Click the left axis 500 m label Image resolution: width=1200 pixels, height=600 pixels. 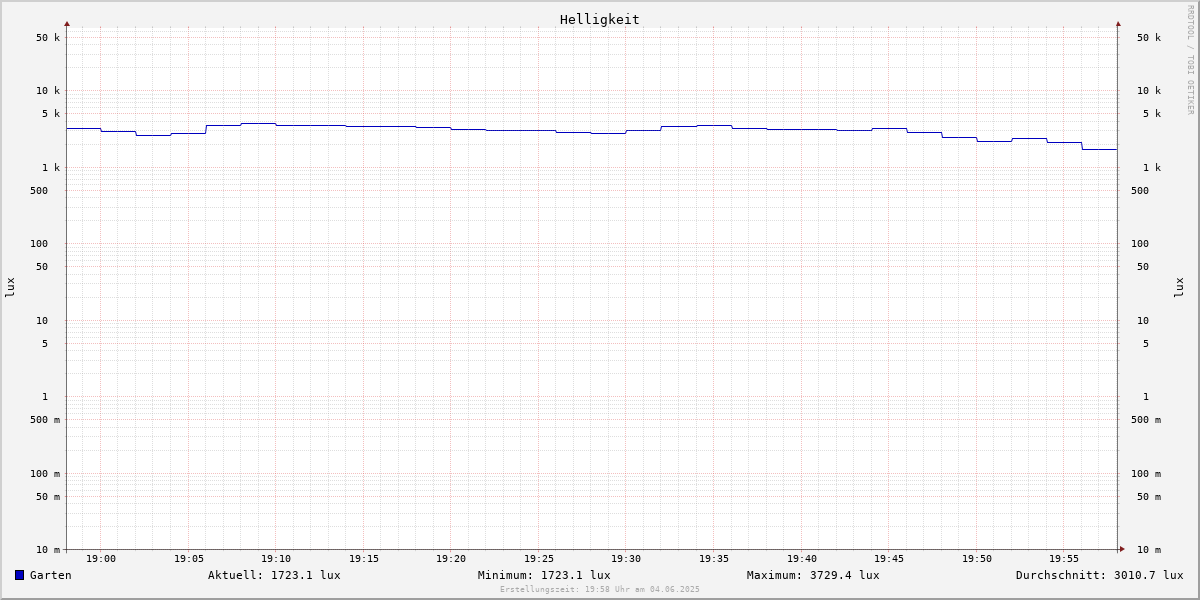45,420
